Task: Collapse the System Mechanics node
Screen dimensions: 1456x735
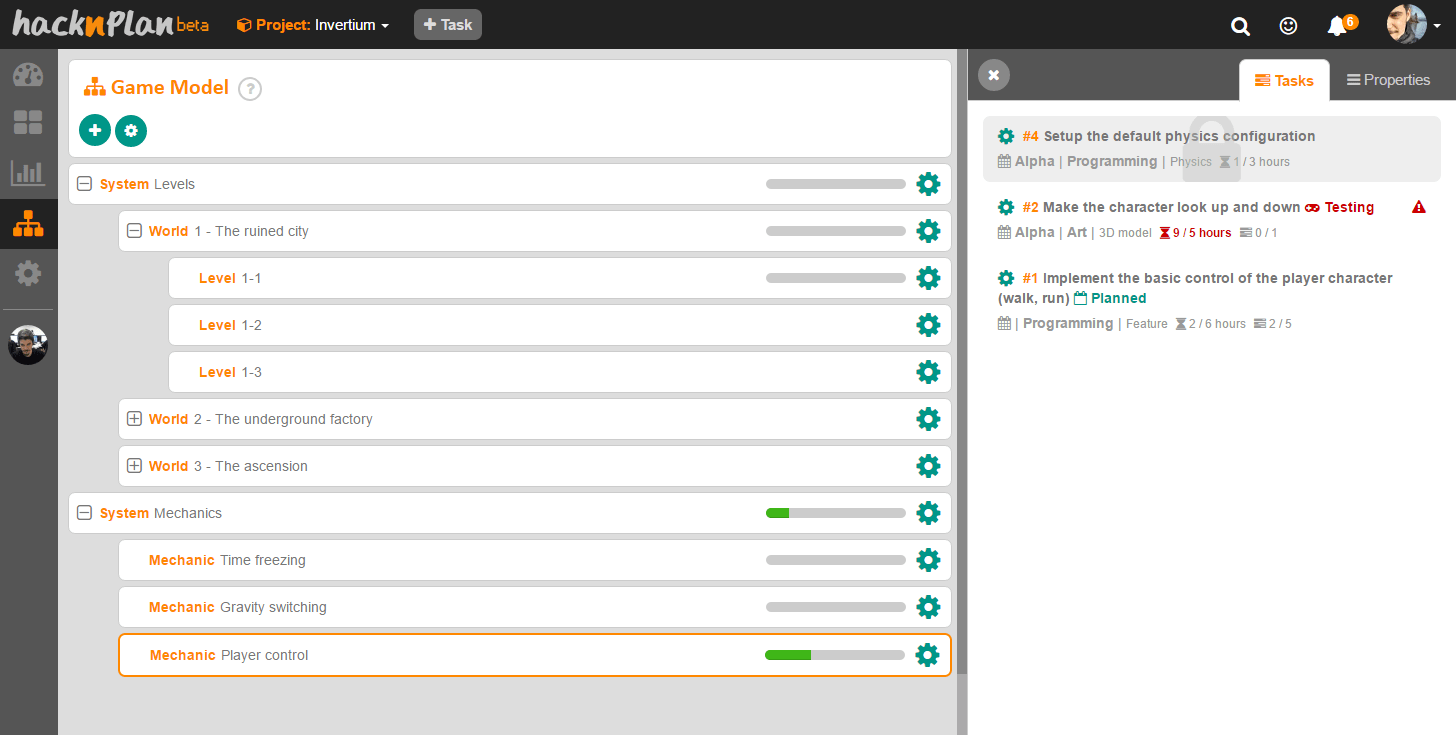Action: pyautogui.click(x=85, y=513)
